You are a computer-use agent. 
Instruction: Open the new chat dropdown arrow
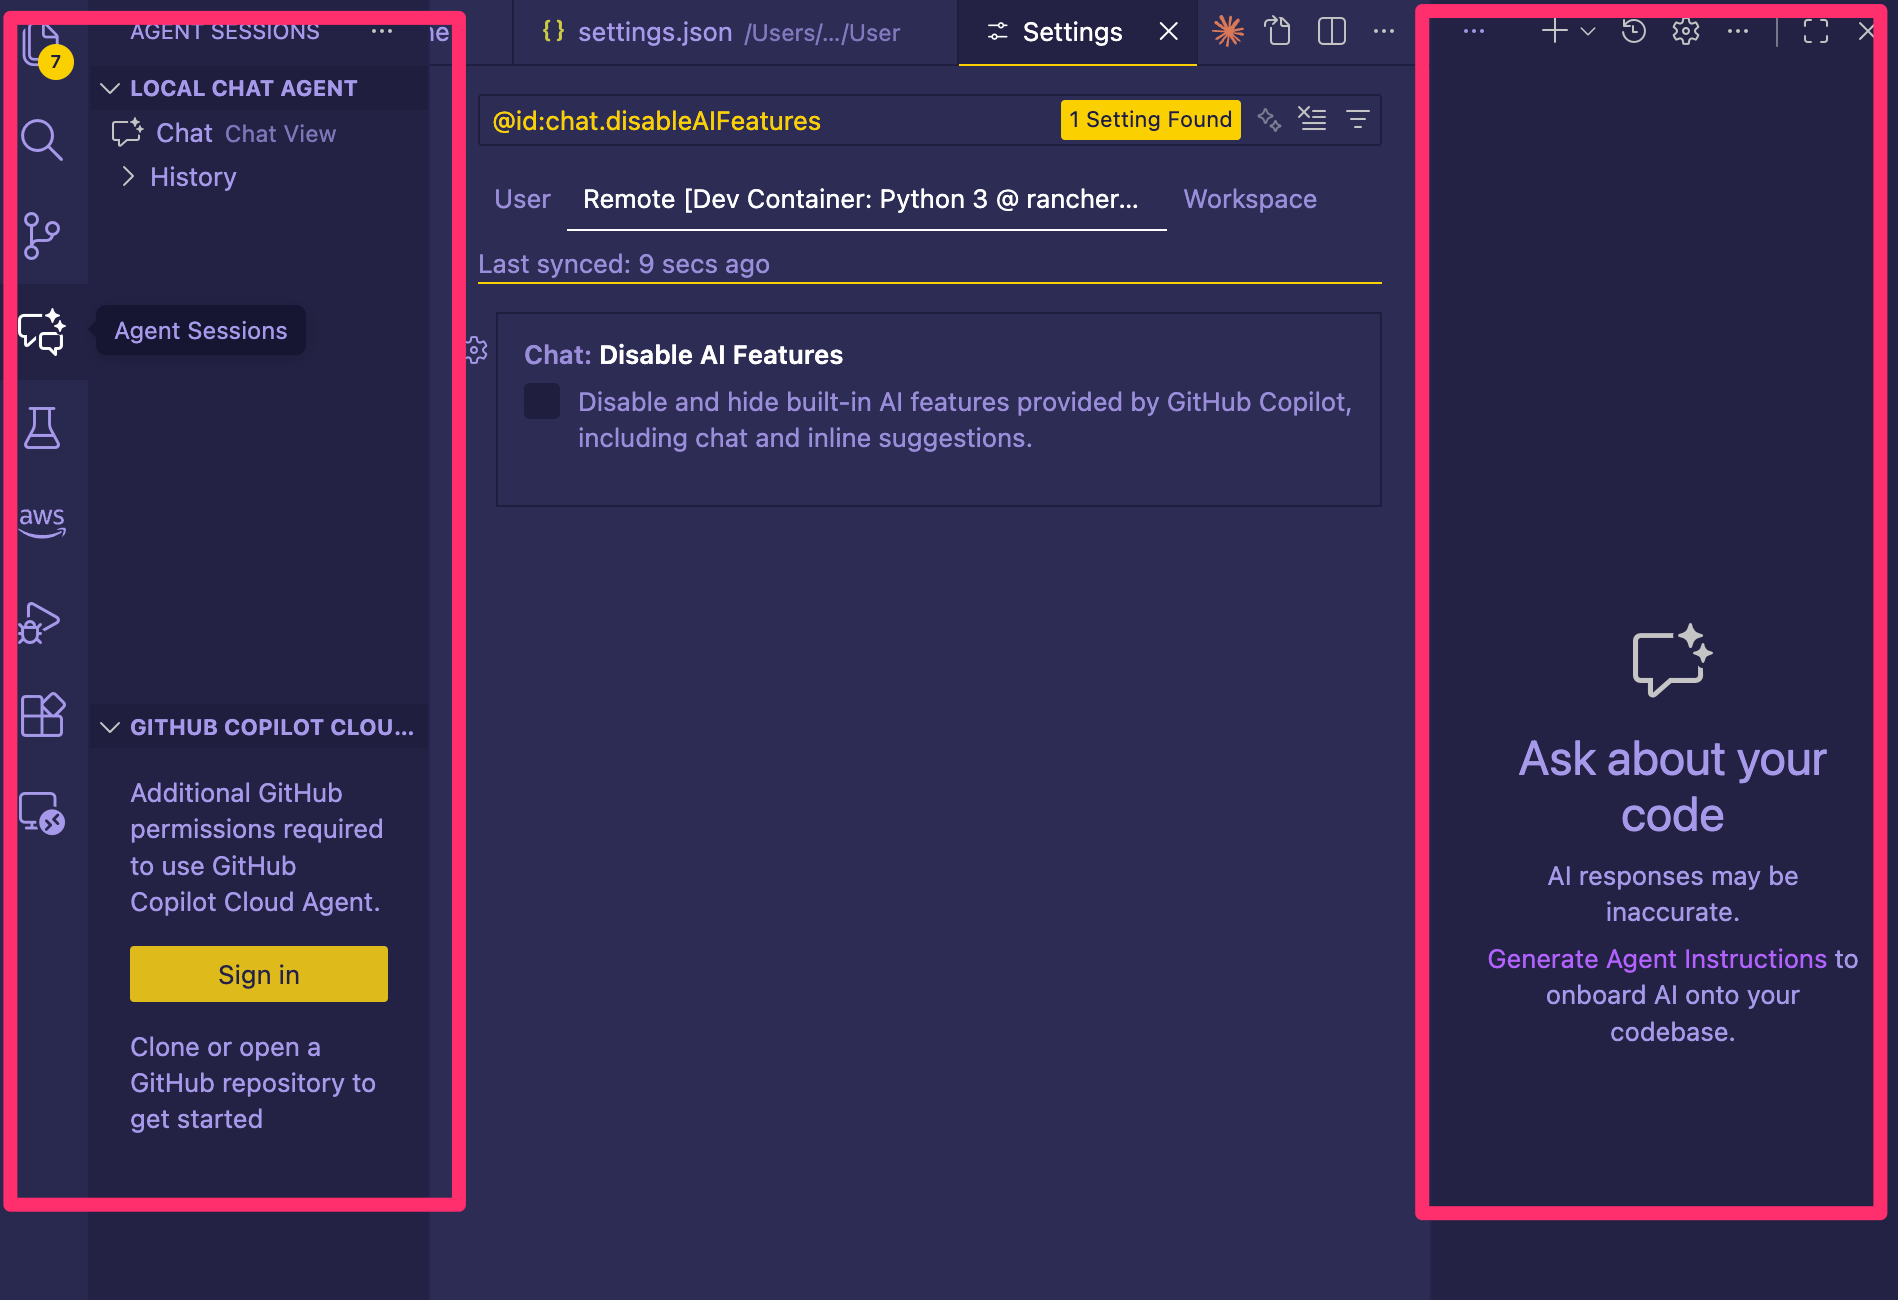coord(1588,32)
